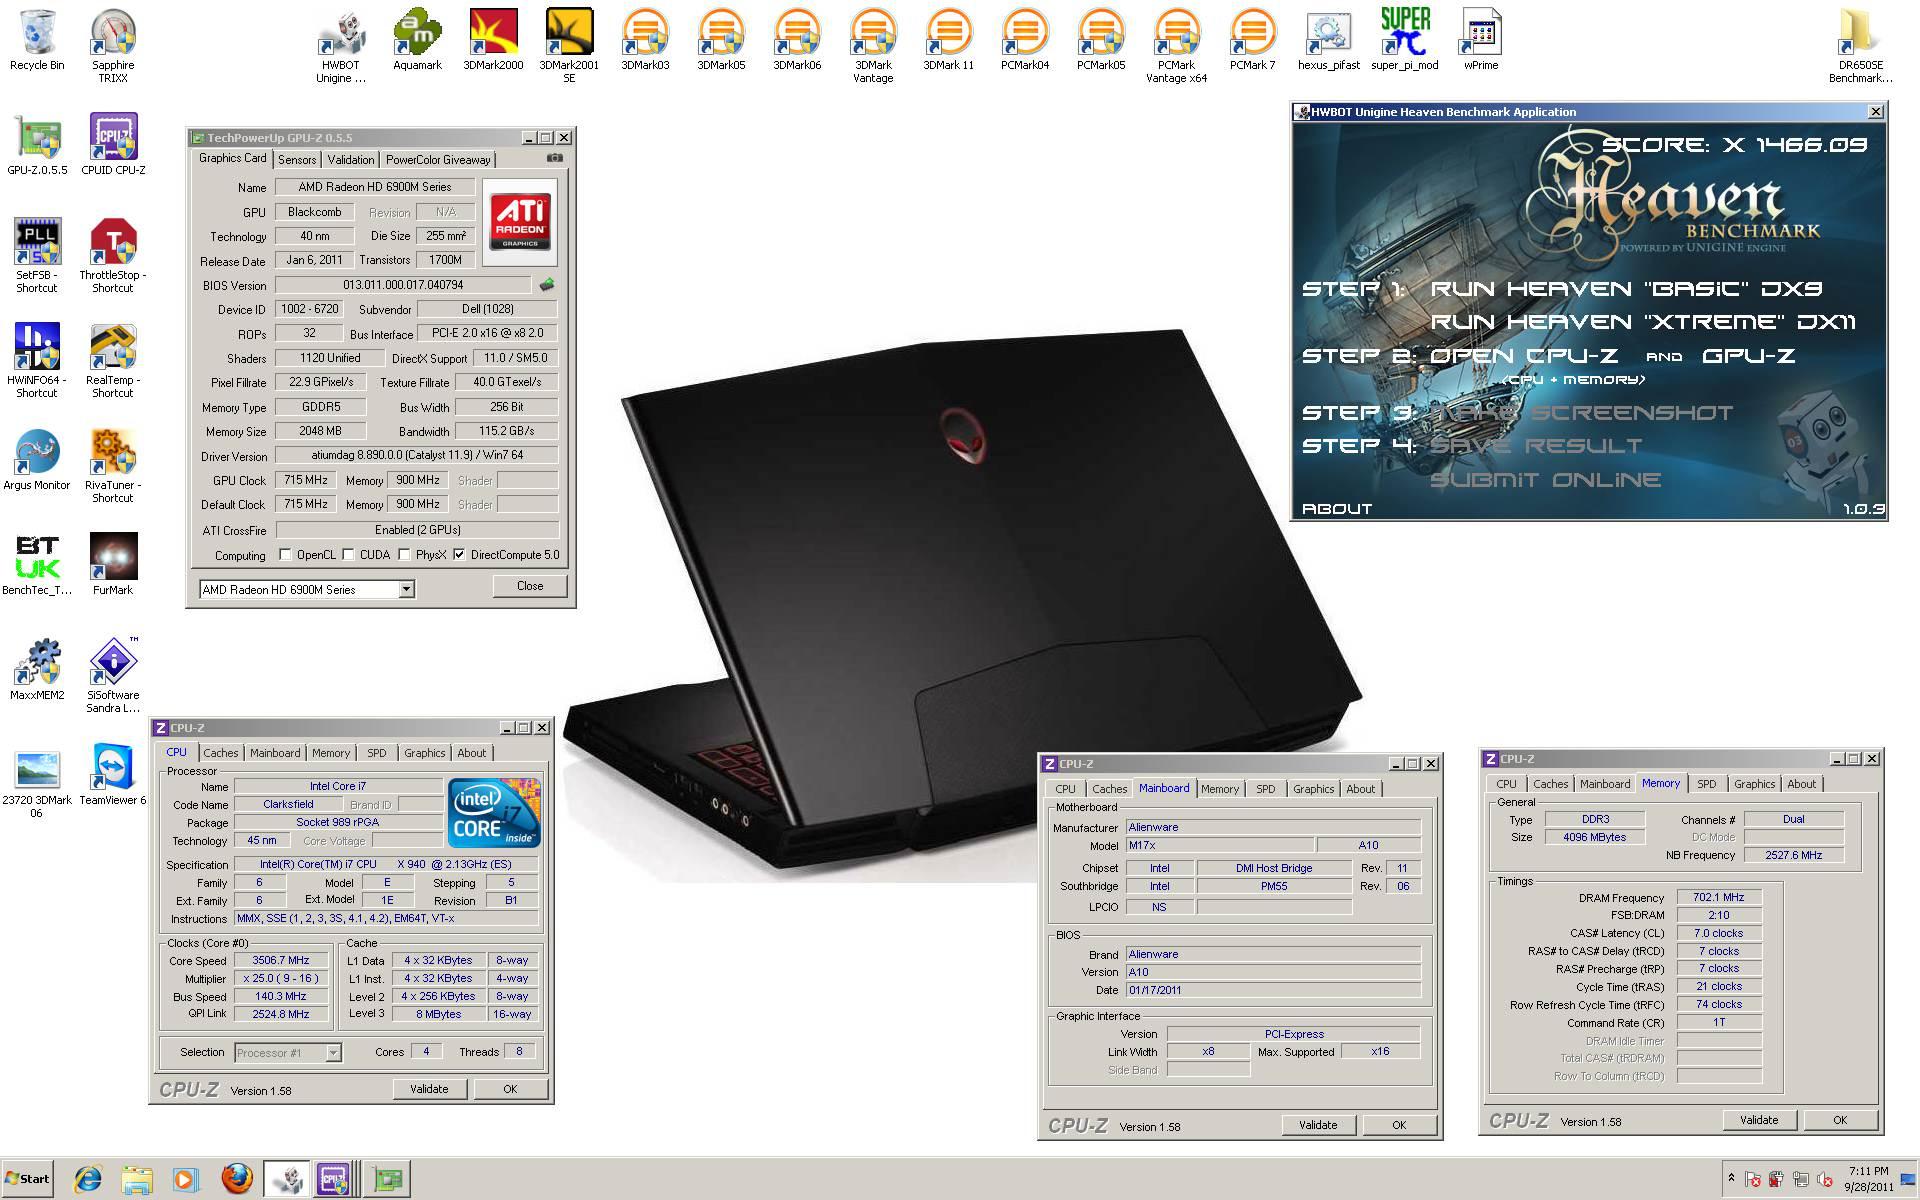Open Caches tab in left CPU-Z

[x=221, y=753]
